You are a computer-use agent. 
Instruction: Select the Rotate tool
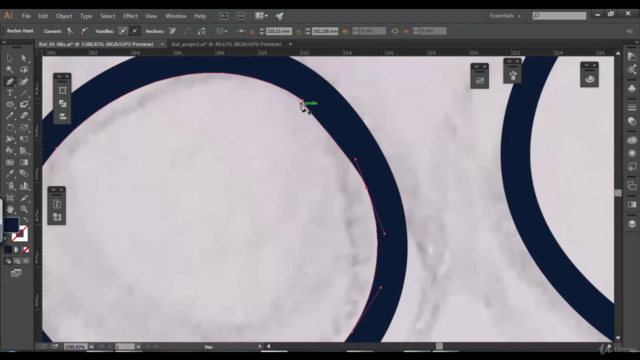[9, 127]
